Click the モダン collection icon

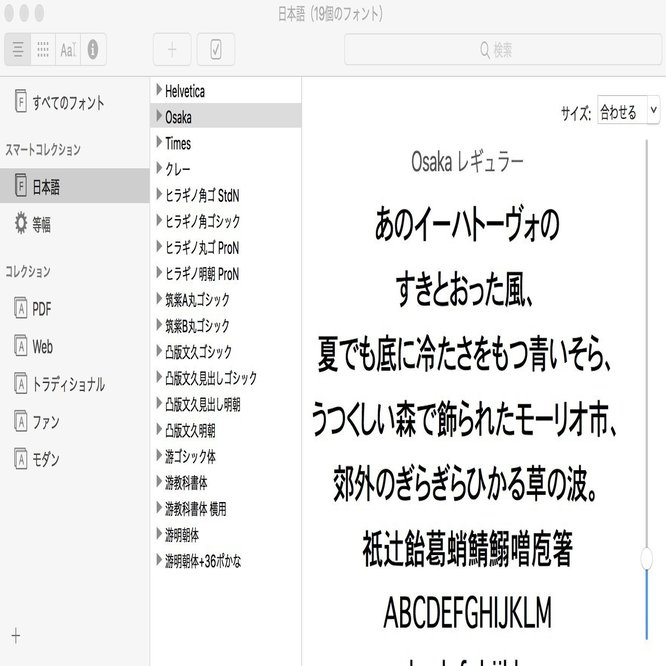[x=20, y=459]
